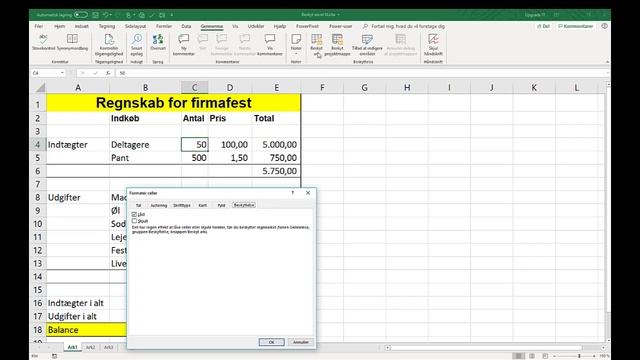The width and height of the screenshot is (640, 360).
Task: Select row header 6
Action: 38,171
